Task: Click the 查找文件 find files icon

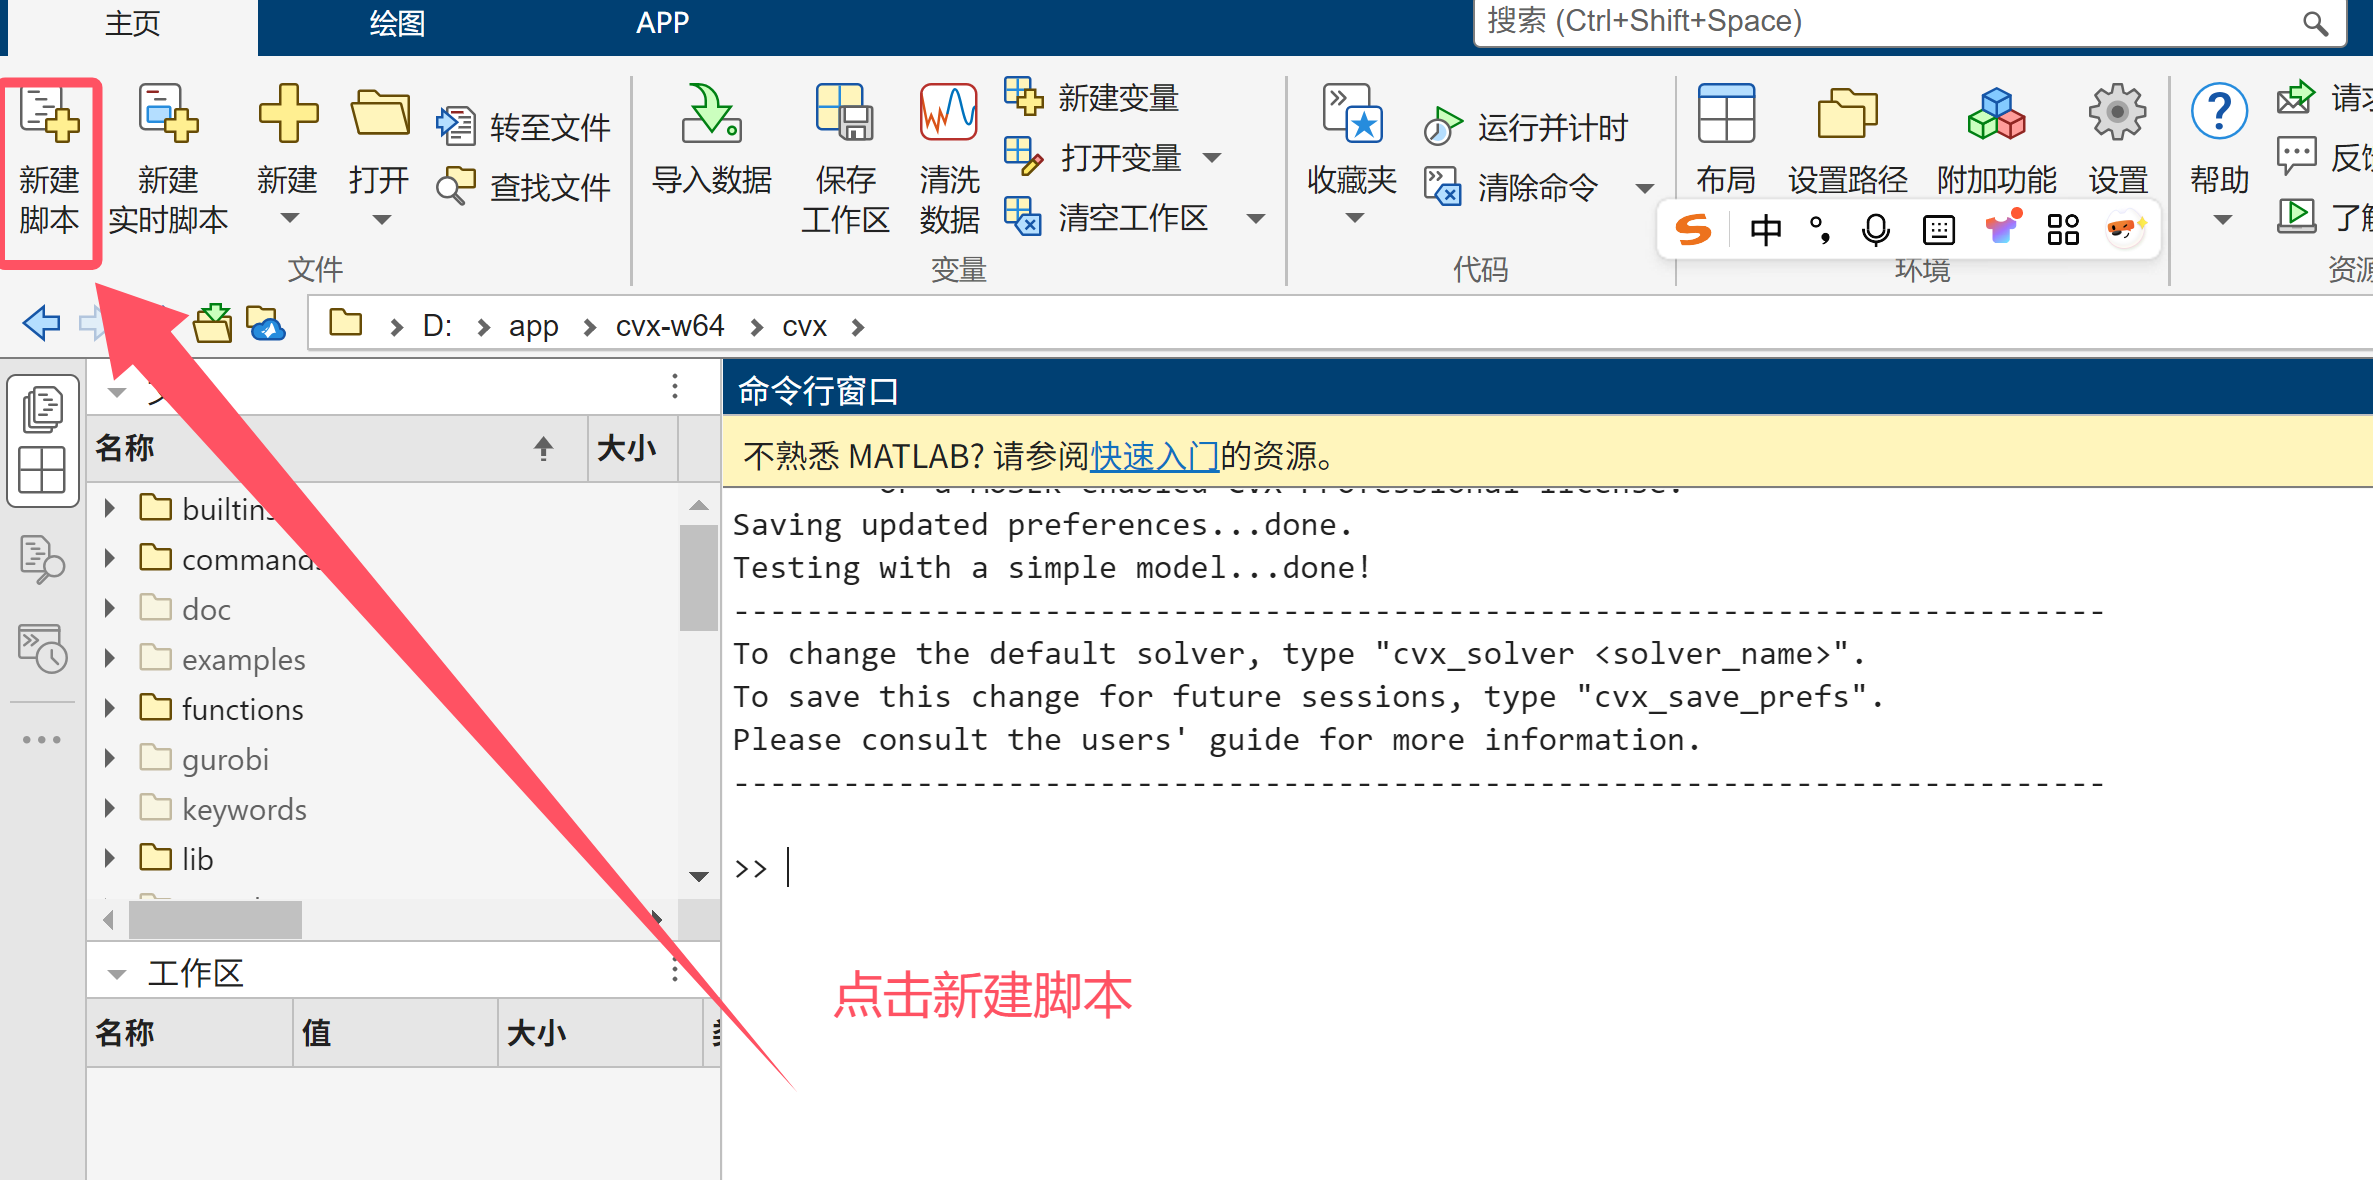Action: pos(457,186)
